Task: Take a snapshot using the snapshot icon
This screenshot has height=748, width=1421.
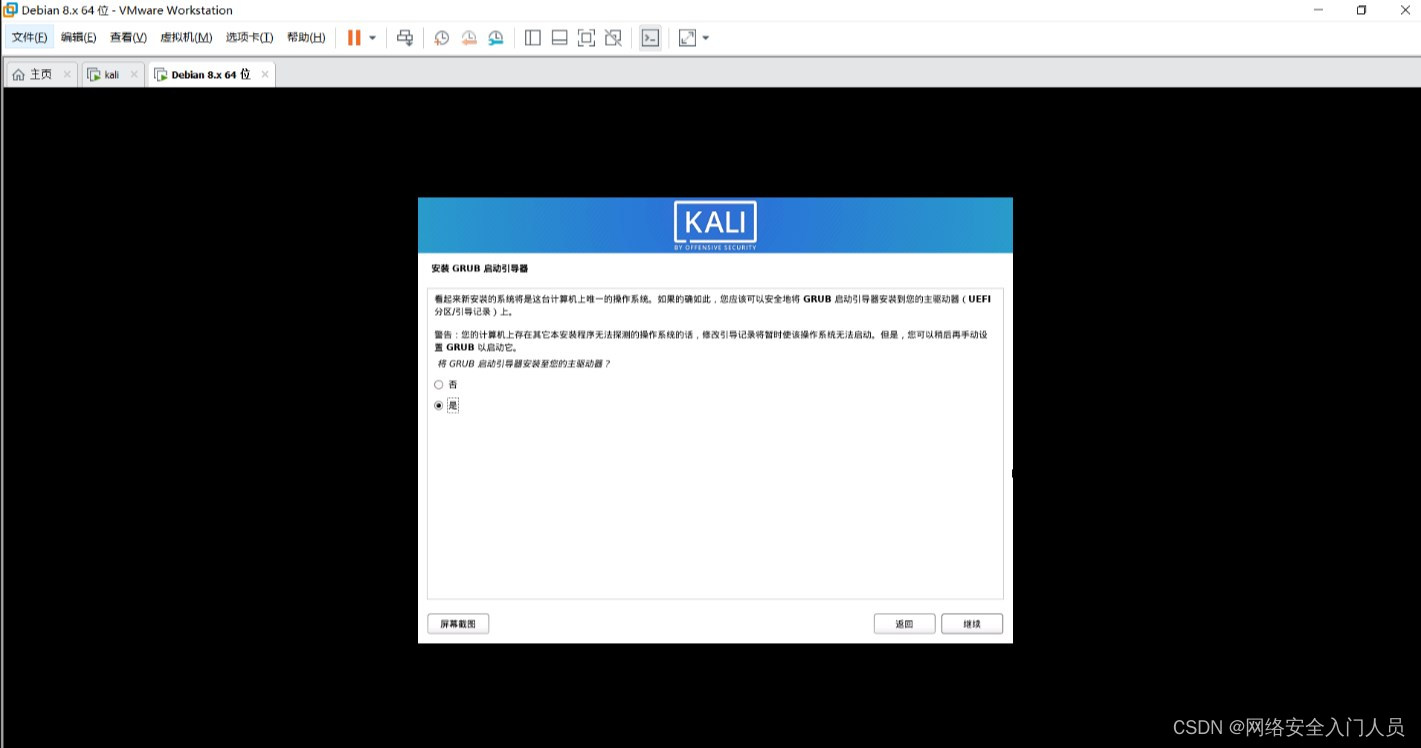Action: pyautogui.click(x=441, y=37)
